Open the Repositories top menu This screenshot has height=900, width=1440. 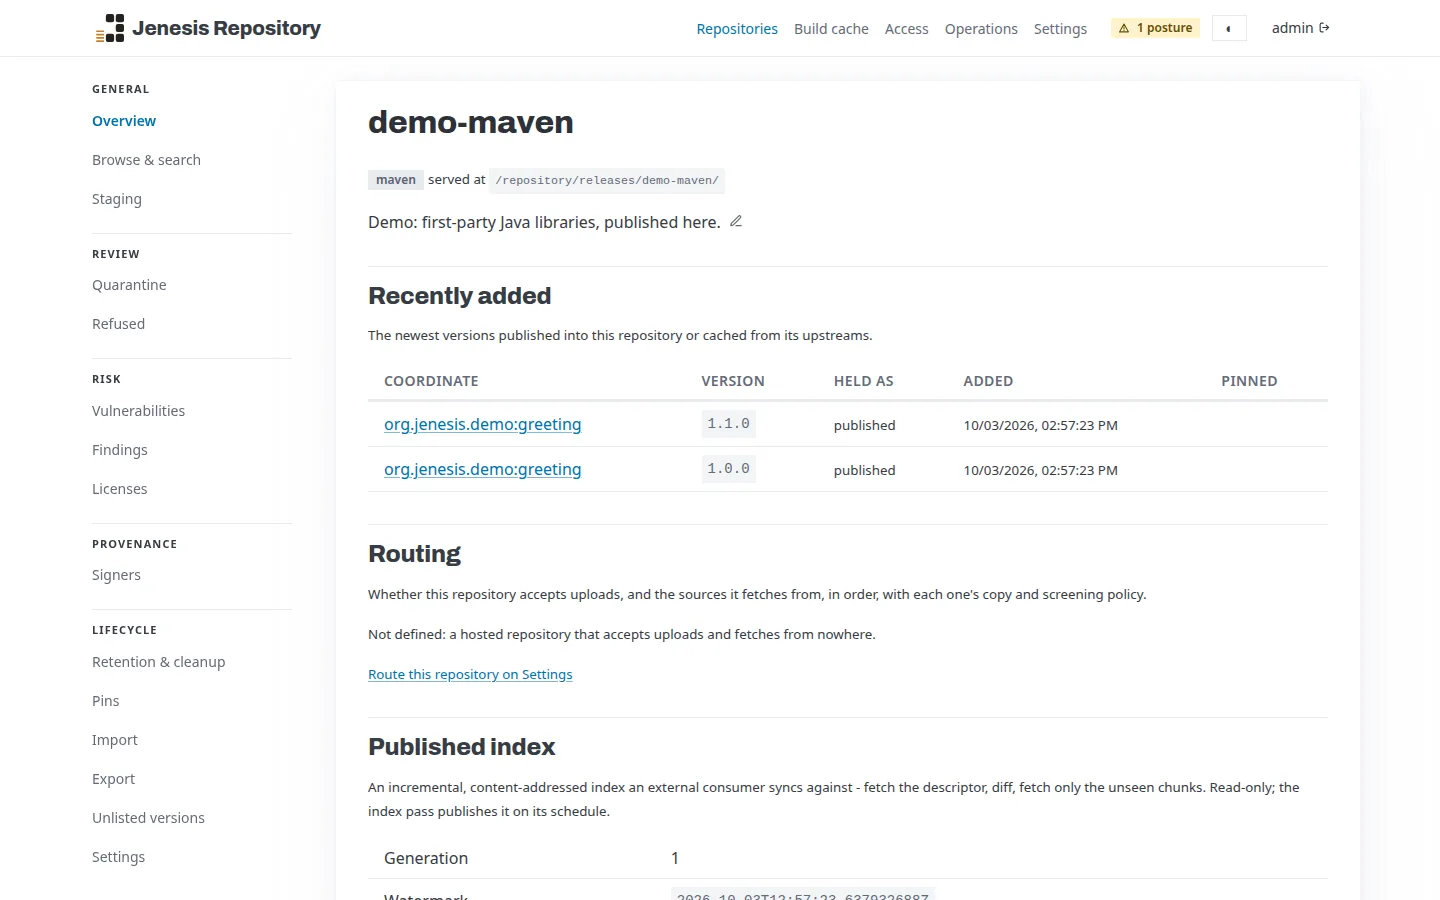tap(737, 29)
